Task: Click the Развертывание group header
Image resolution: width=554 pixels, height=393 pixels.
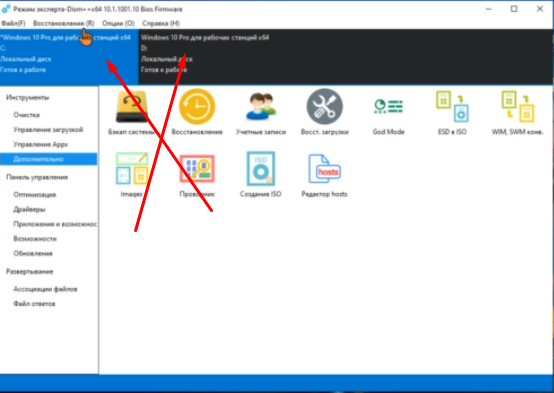Action: pos(30,271)
